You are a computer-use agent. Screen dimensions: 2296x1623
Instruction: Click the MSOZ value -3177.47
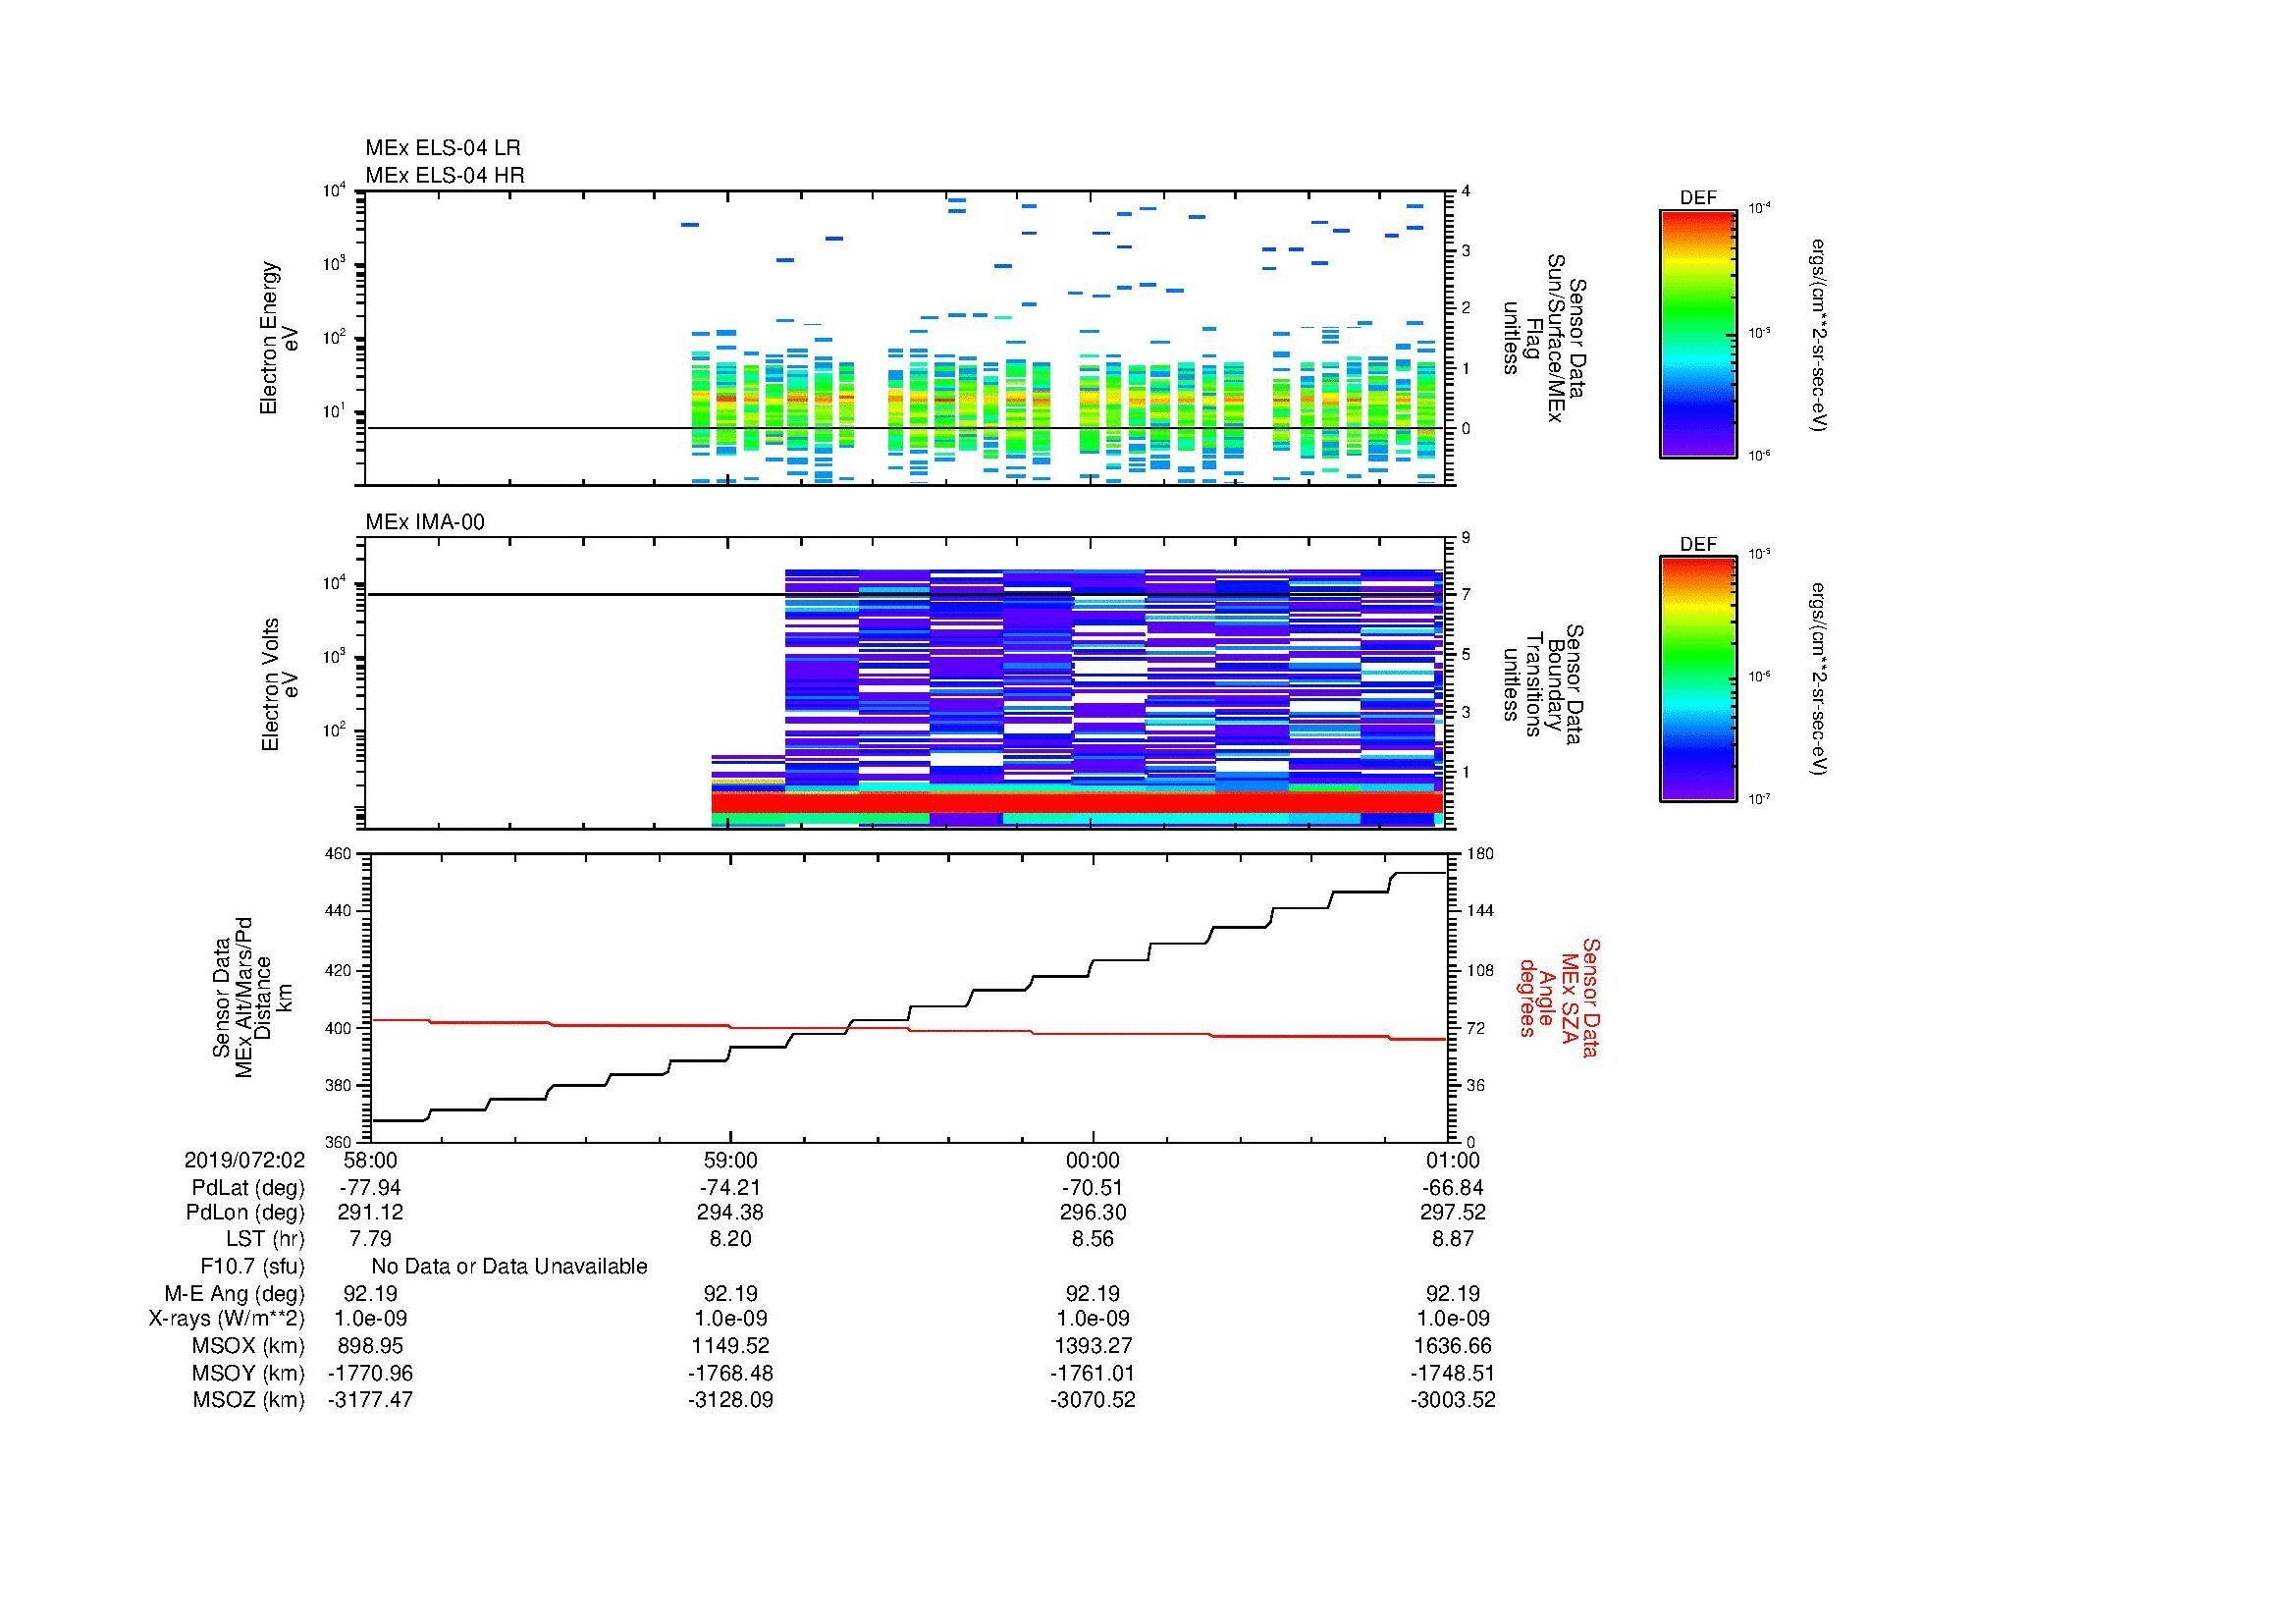click(x=370, y=1400)
